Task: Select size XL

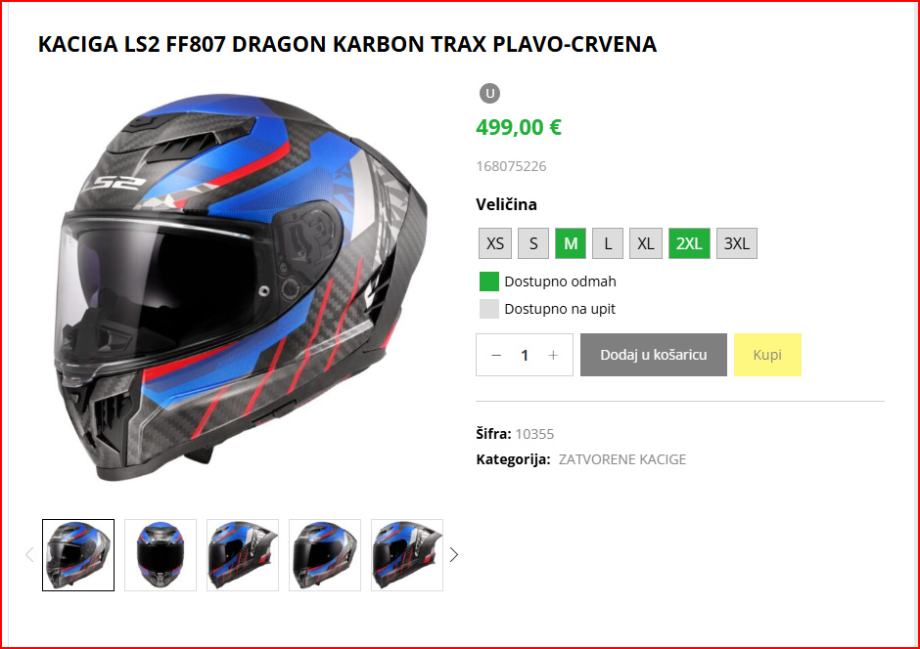Action: (x=645, y=243)
